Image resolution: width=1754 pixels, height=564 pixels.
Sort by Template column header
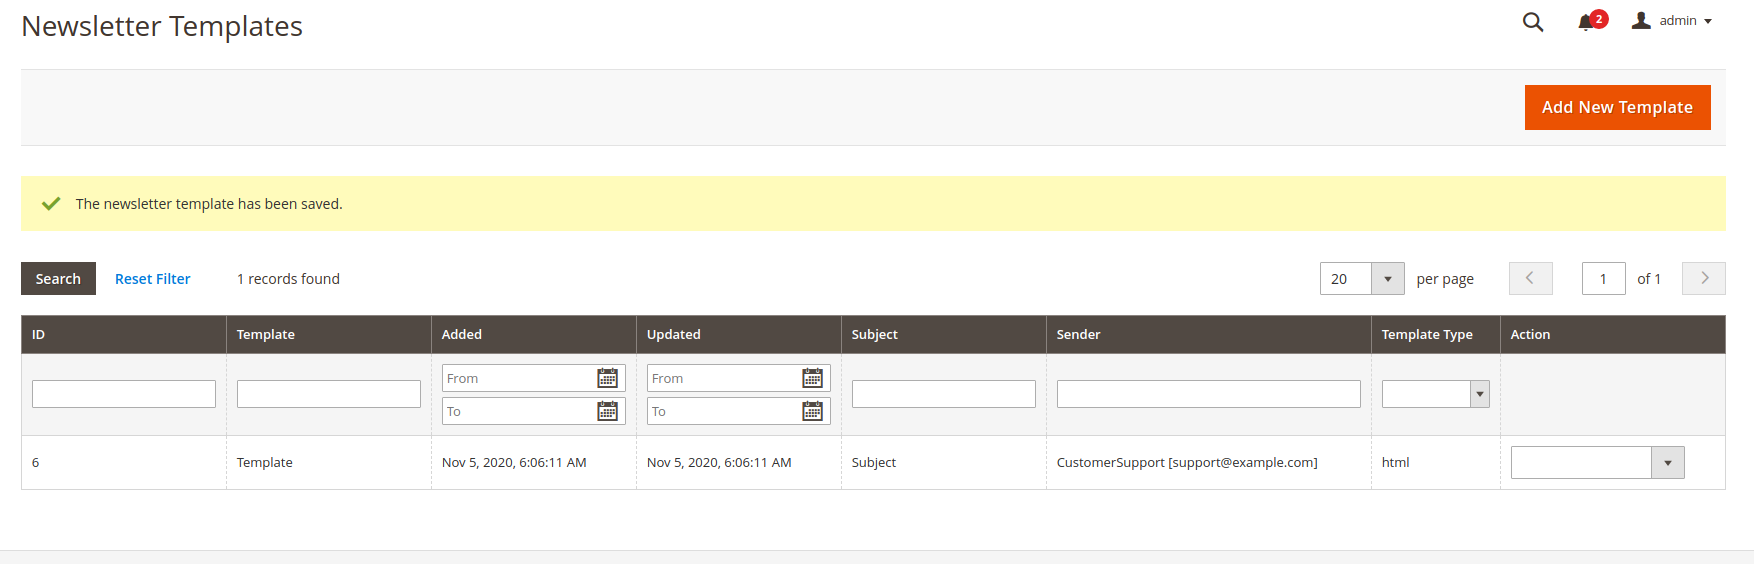tap(329, 334)
